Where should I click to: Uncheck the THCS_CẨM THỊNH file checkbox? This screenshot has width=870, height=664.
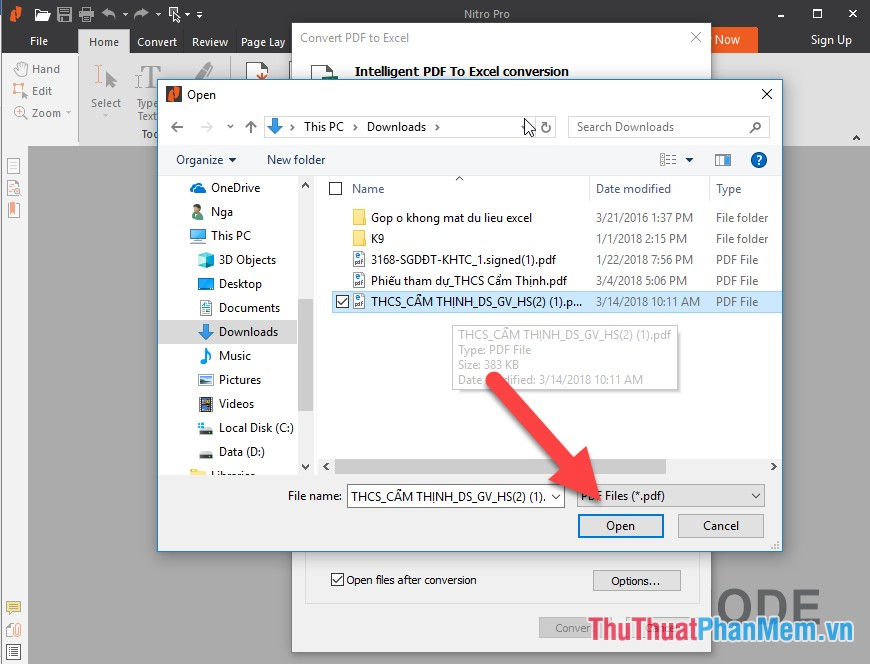(x=342, y=301)
